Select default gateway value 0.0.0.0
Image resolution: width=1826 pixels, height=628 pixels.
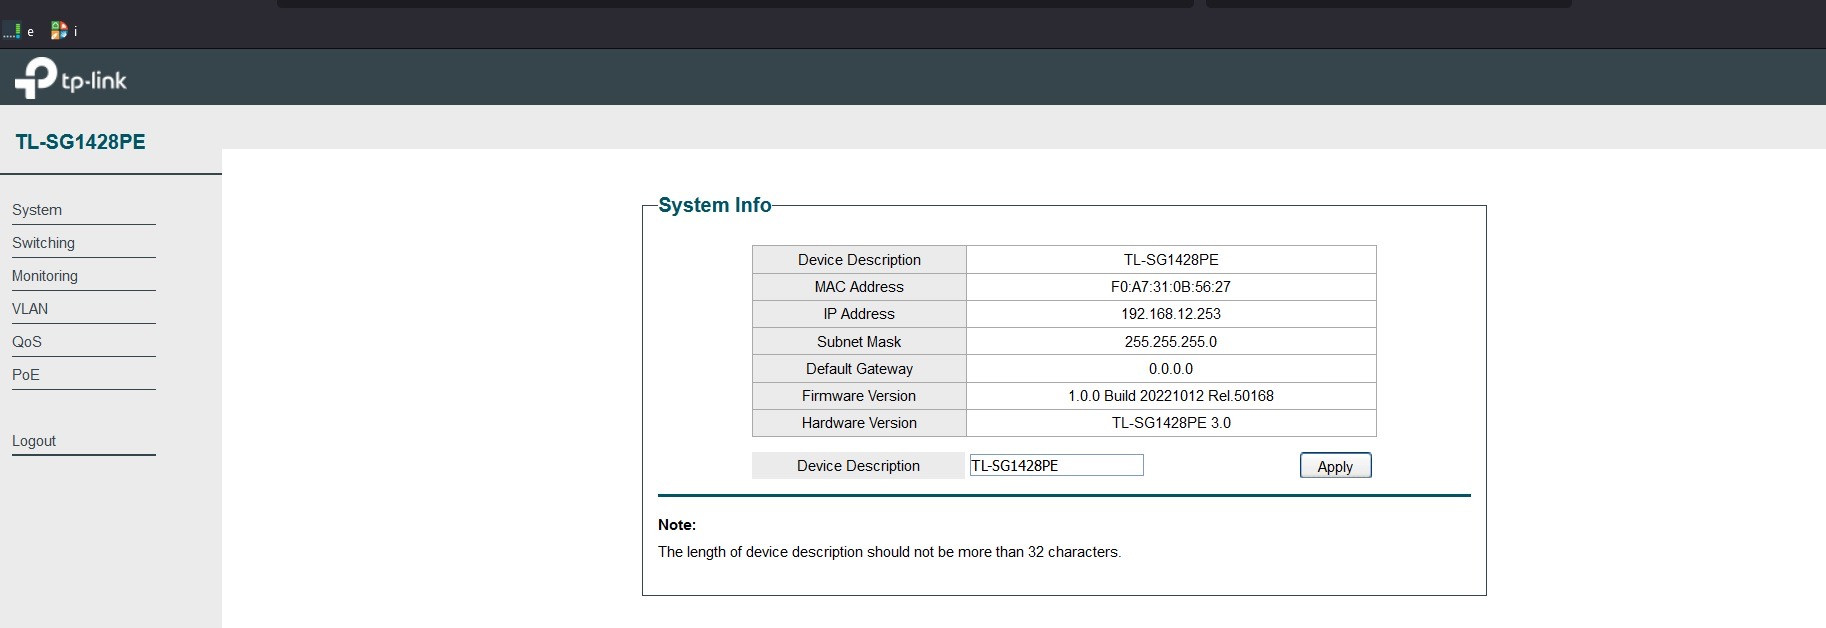[x=1171, y=369]
